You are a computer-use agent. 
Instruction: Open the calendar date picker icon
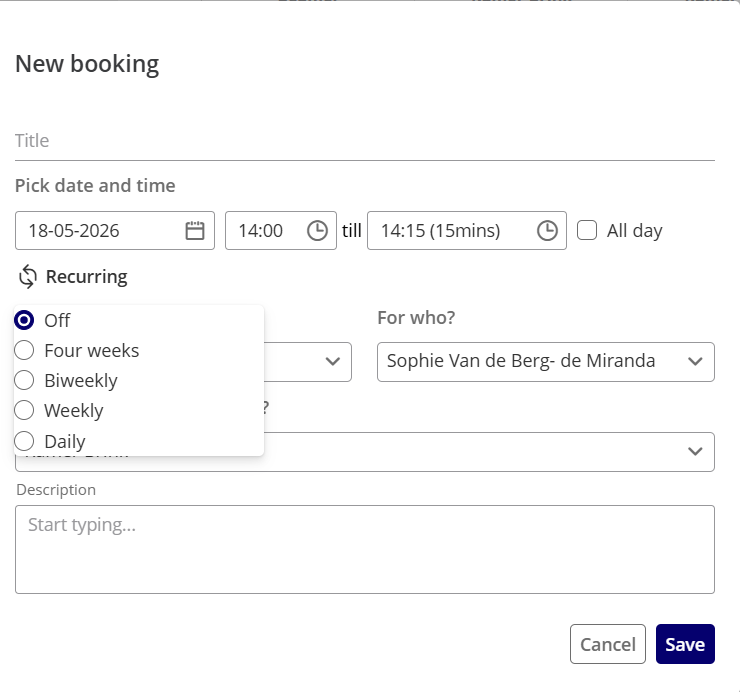coord(194,231)
